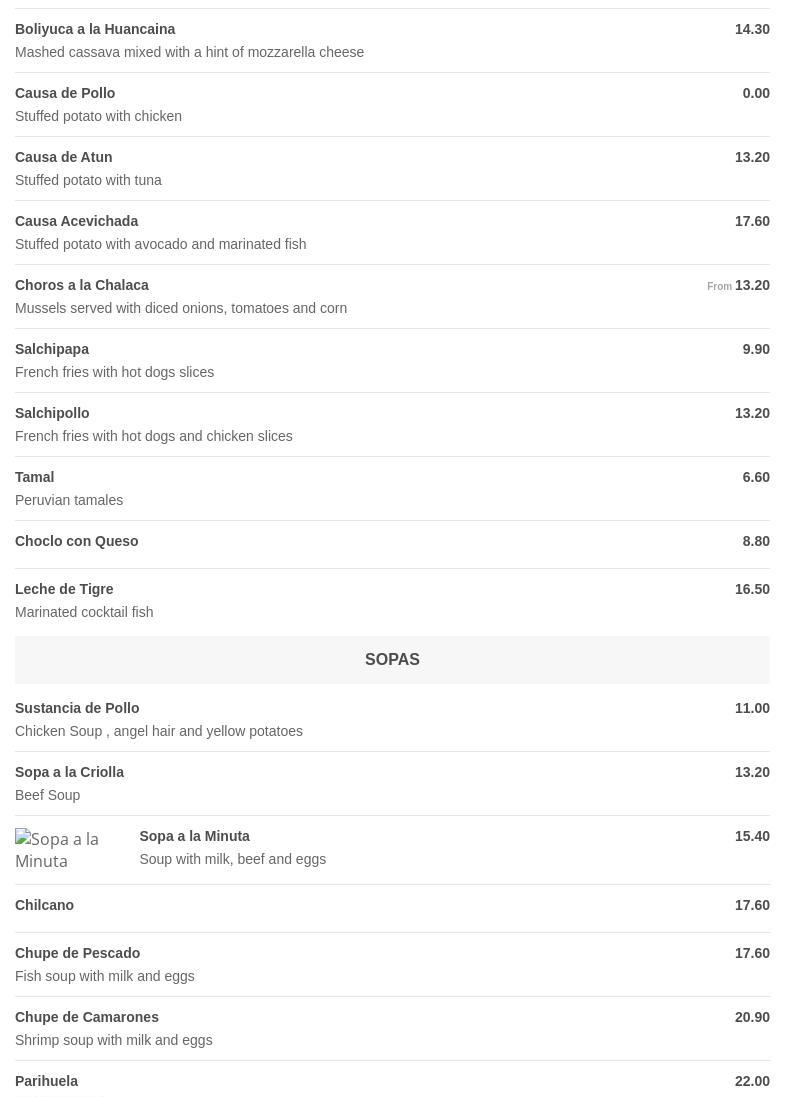Choose Causa Acevichada from the menu
The image size is (785, 1097).
[77, 221]
